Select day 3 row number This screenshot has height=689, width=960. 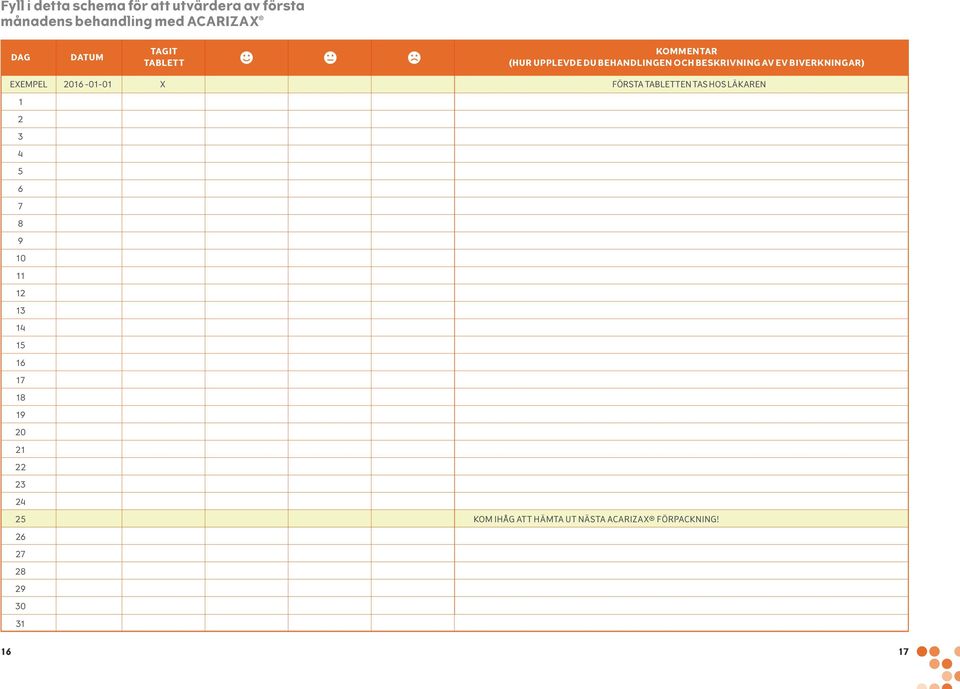(20, 137)
